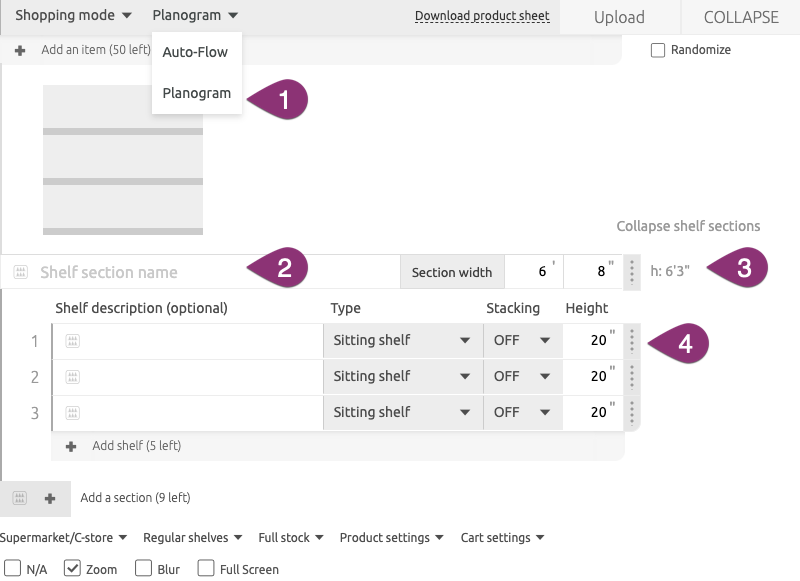Click Collapse shelf sections
Image resolution: width=800 pixels, height=581 pixels.
coord(688,226)
